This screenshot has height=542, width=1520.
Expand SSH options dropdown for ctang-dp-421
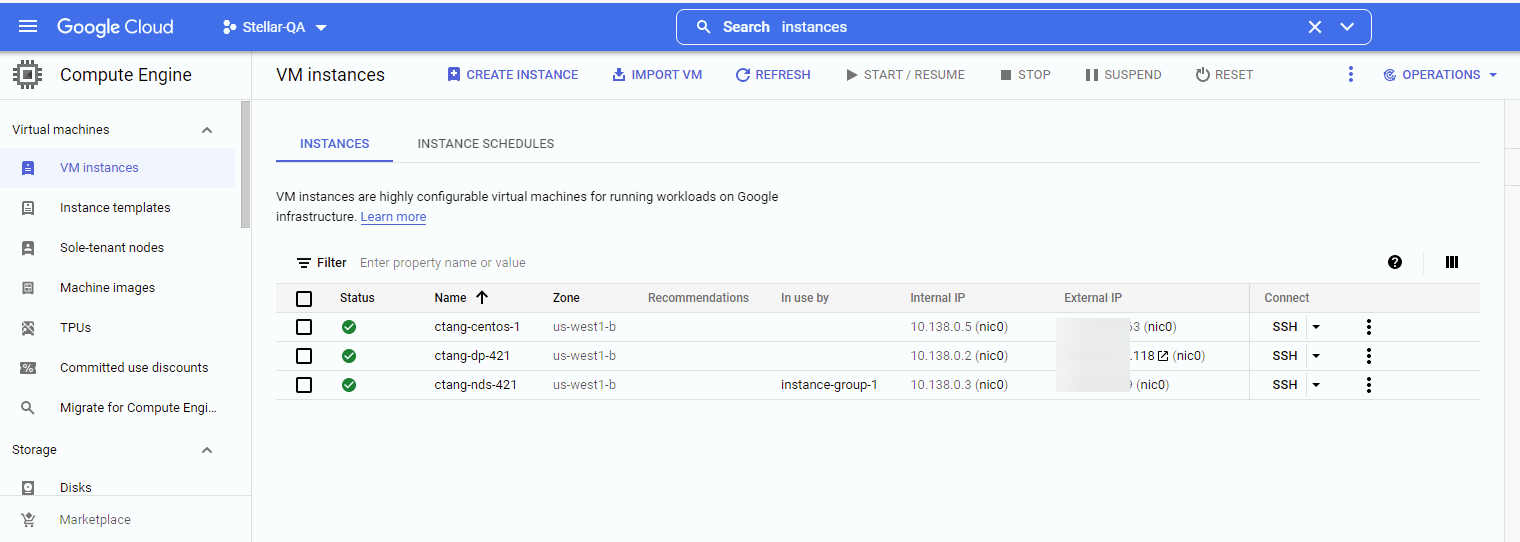click(x=1316, y=356)
